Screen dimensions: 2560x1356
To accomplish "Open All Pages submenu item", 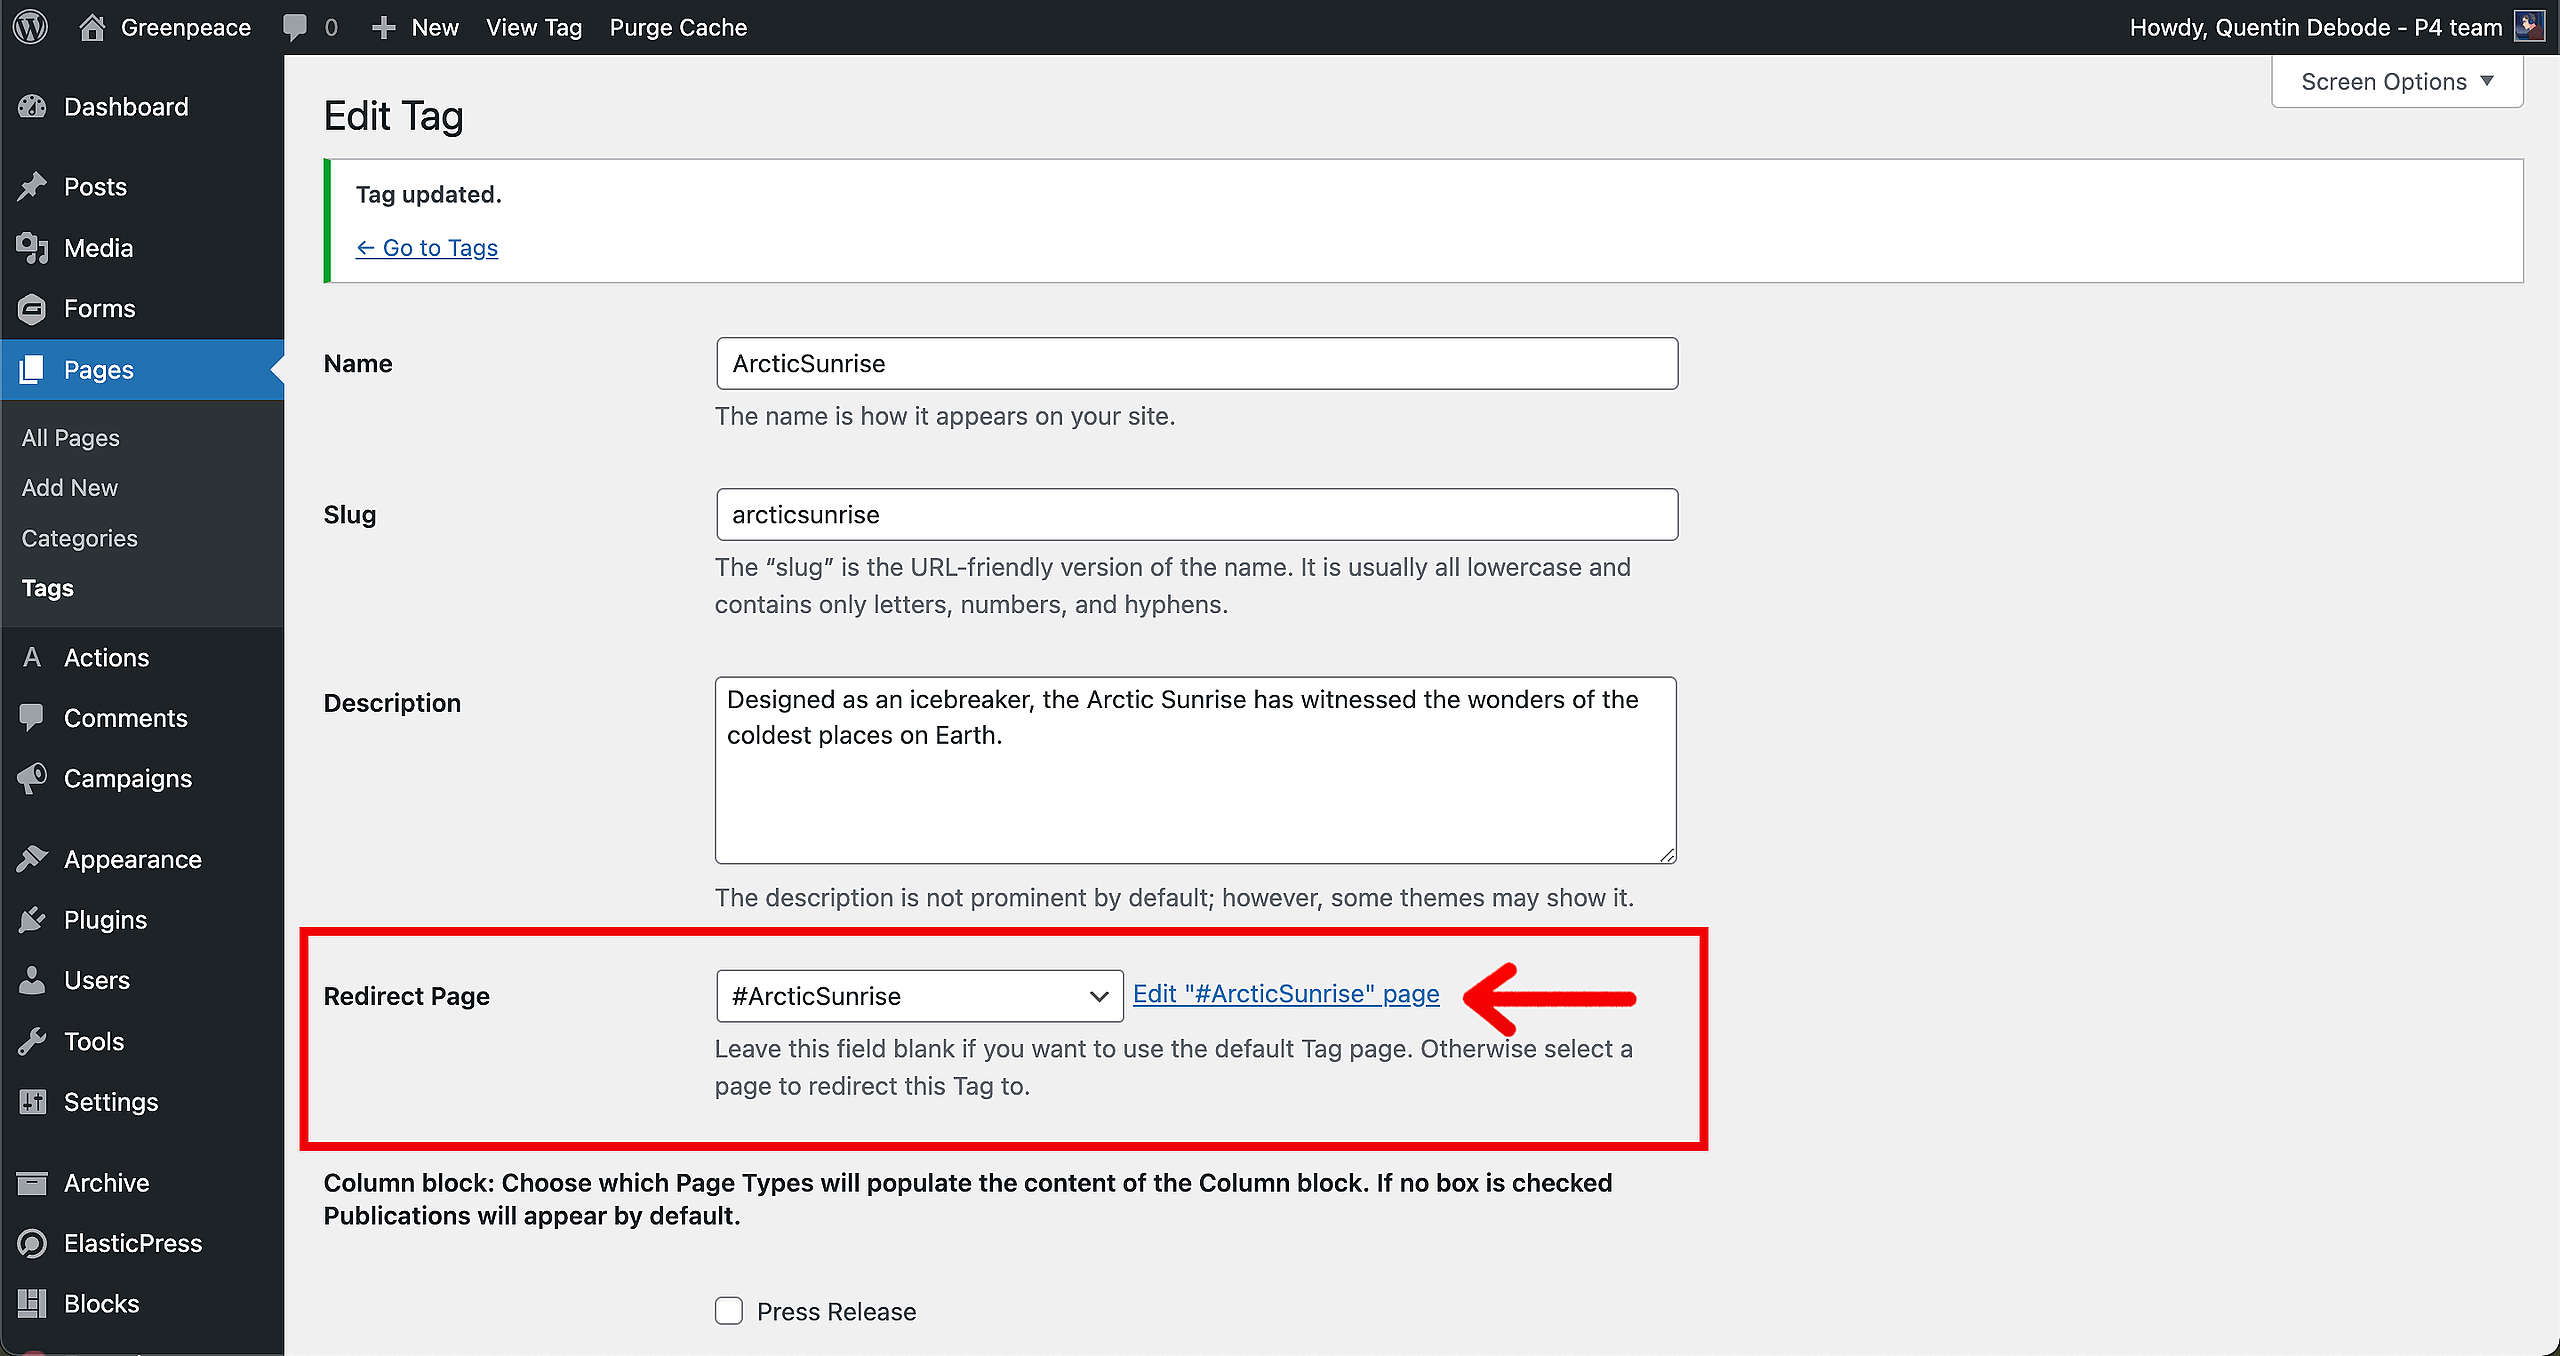I will click(71, 438).
